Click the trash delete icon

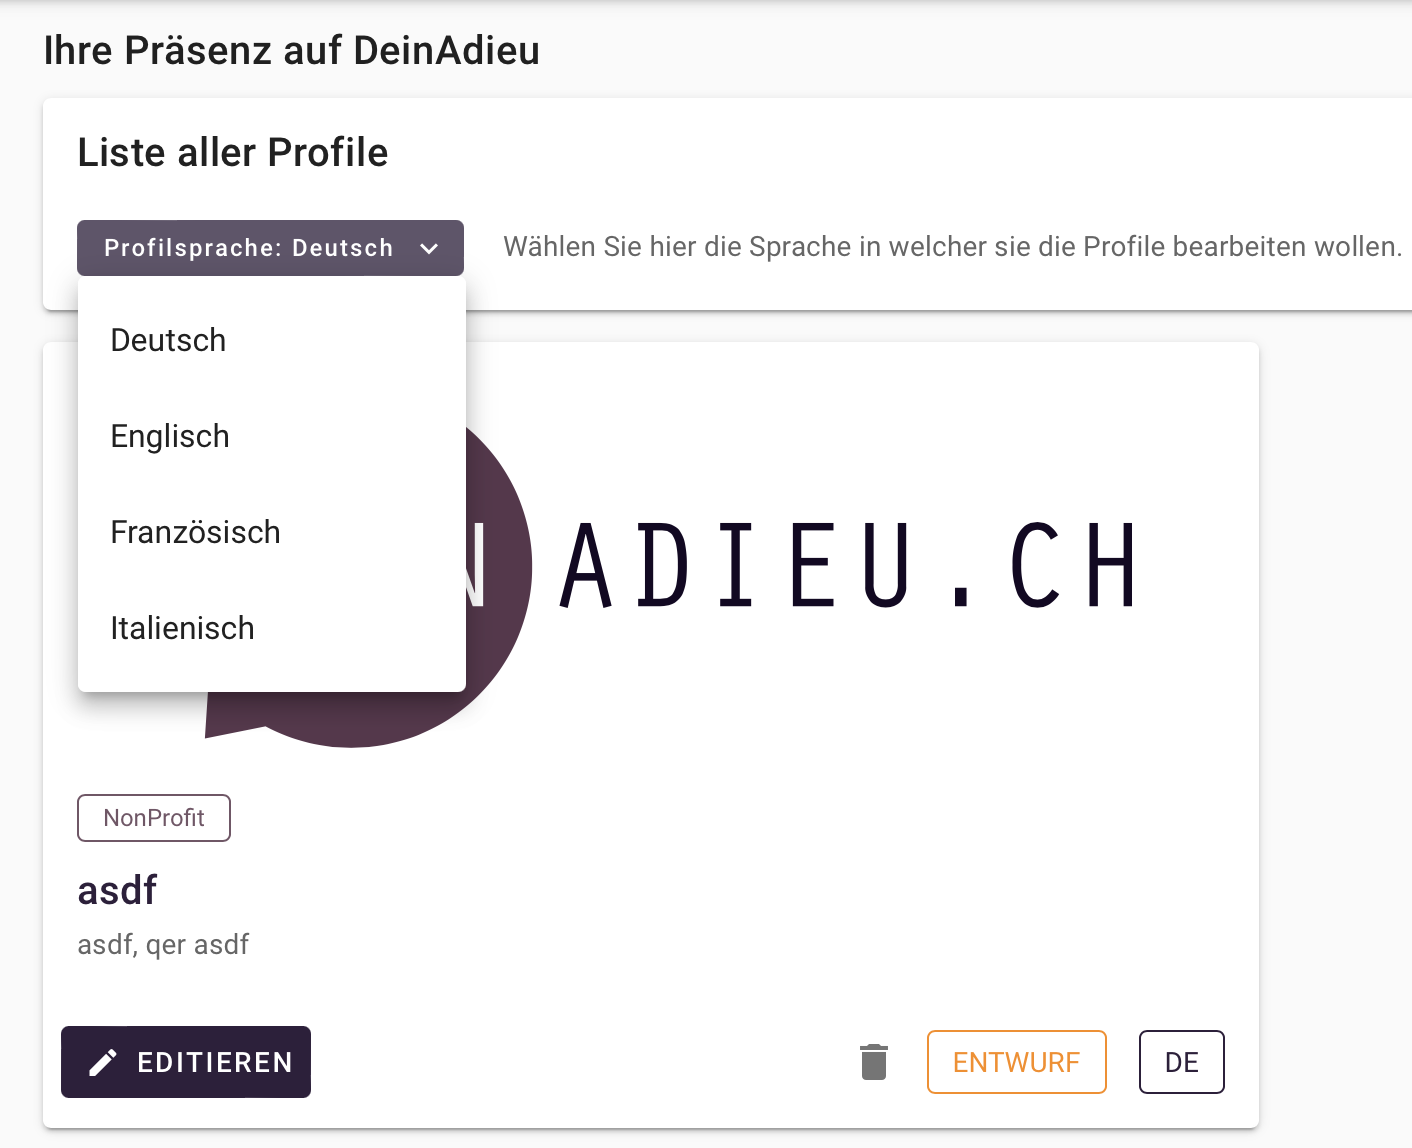coord(874,1062)
